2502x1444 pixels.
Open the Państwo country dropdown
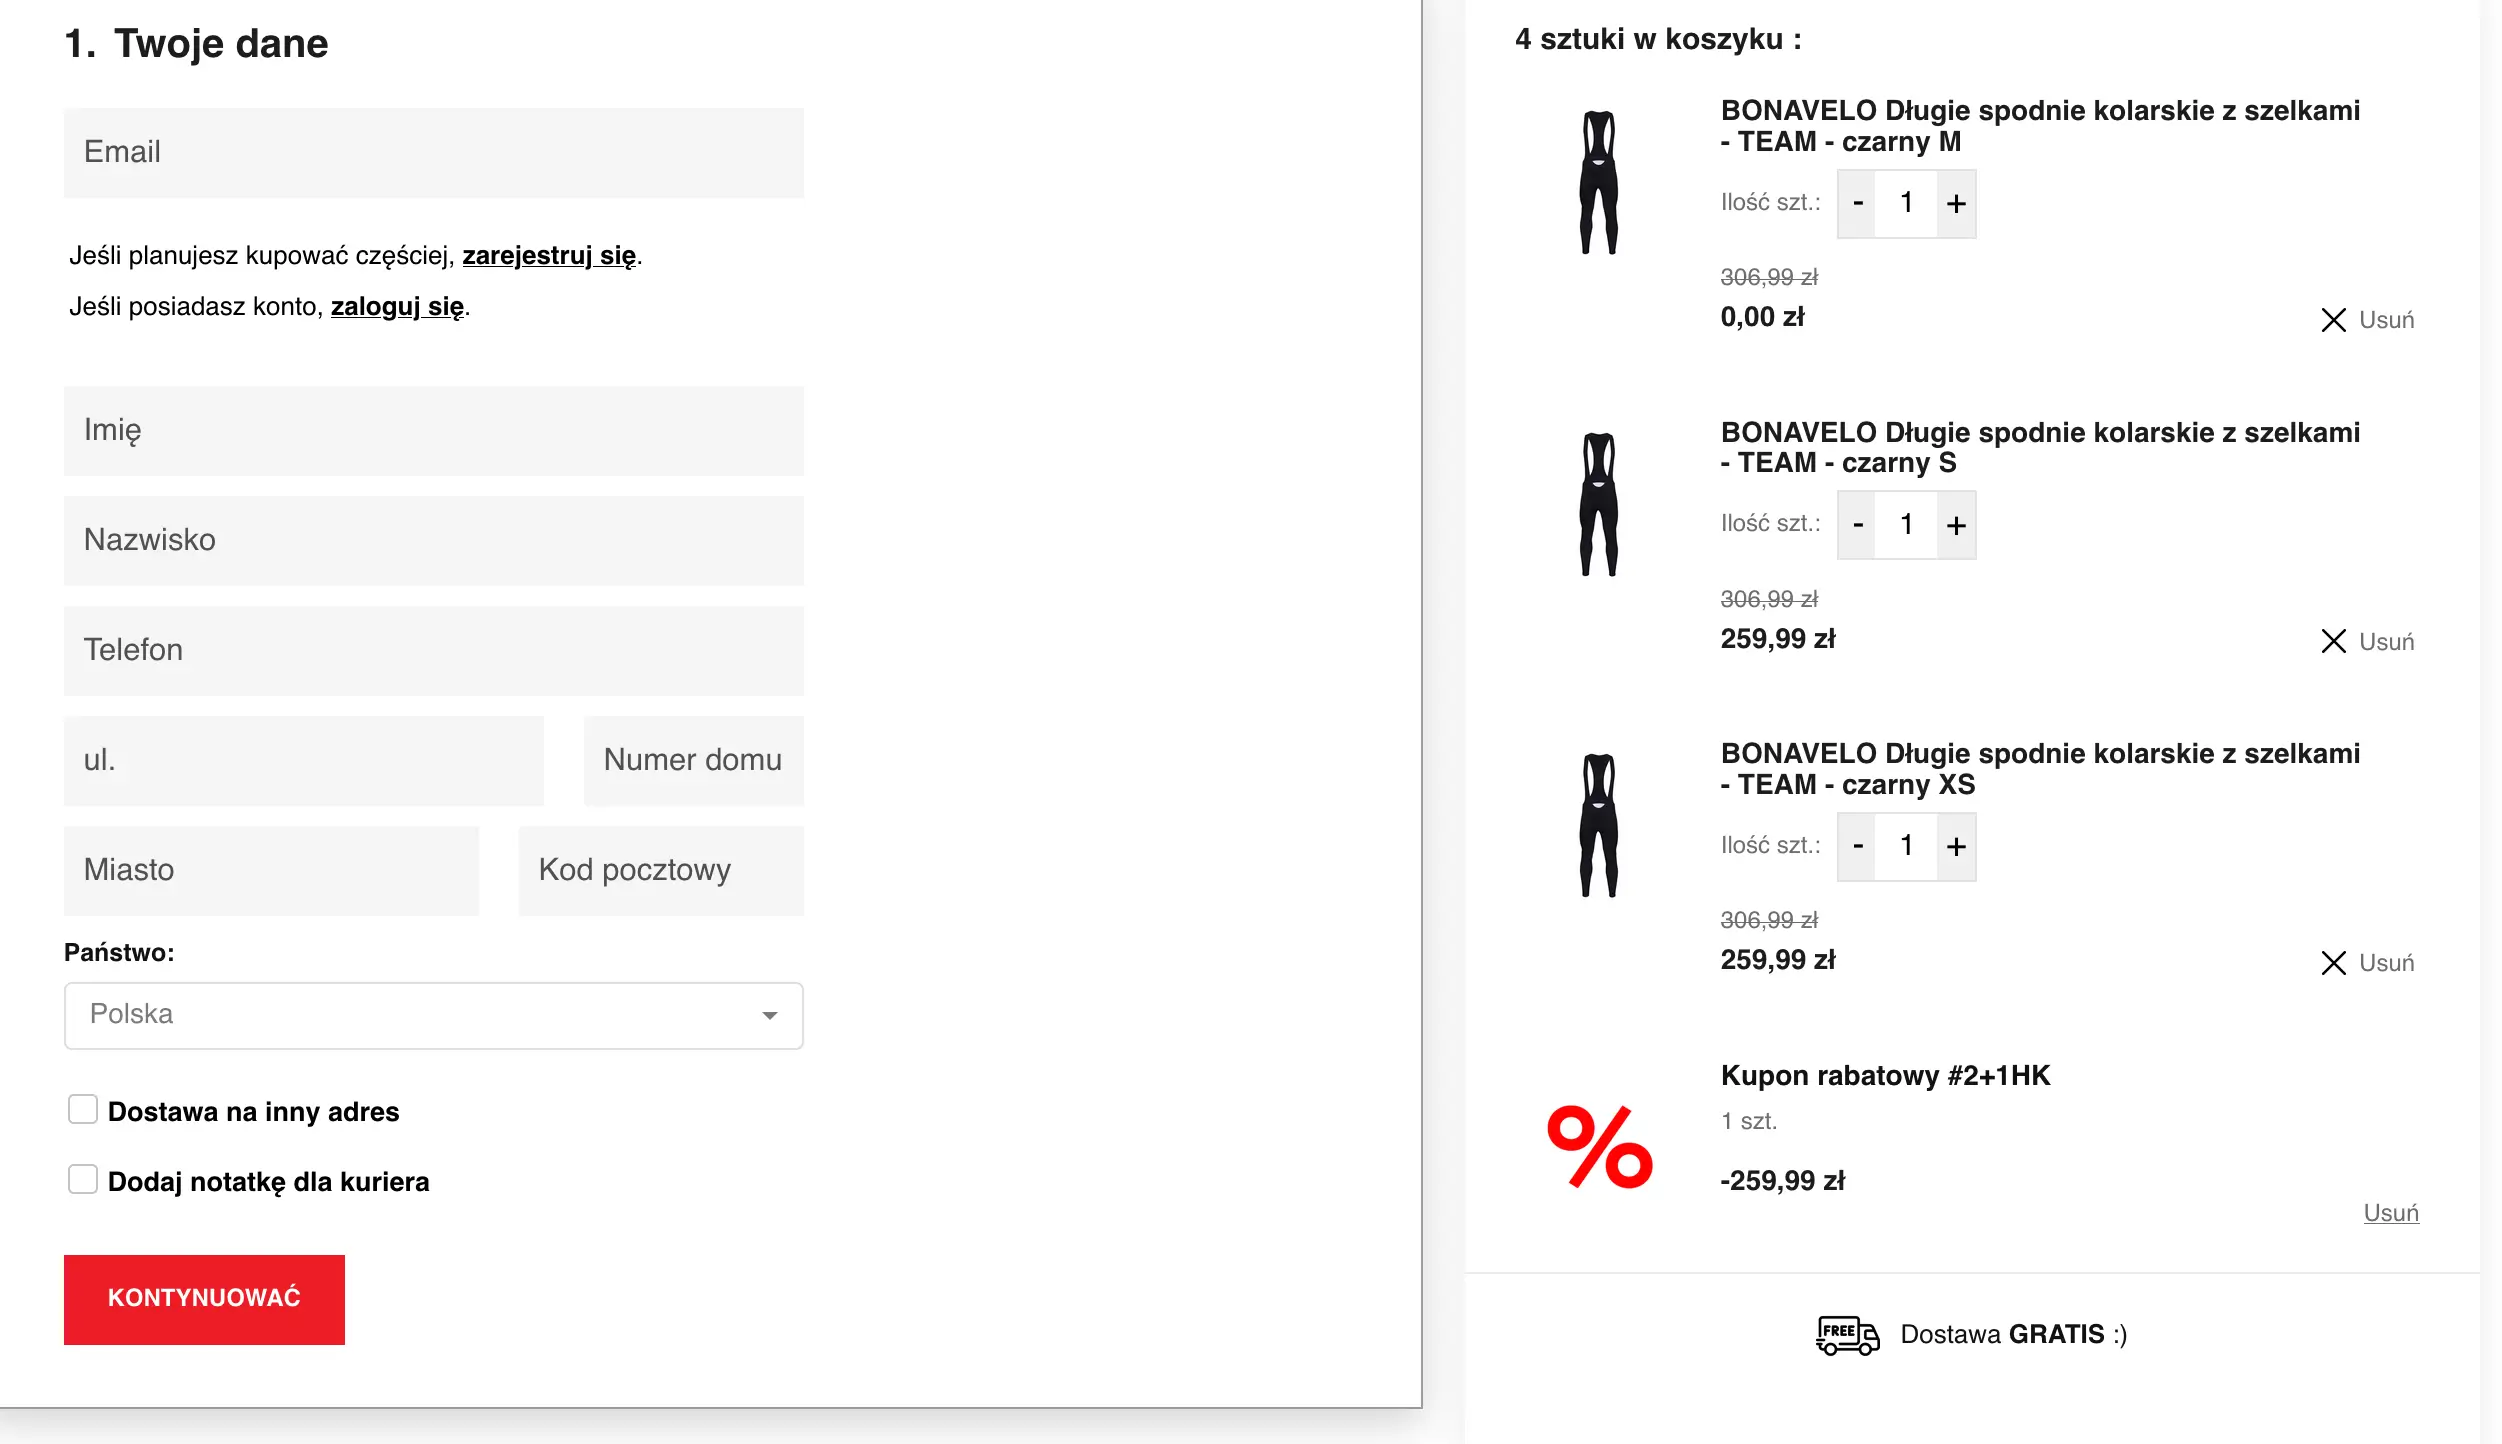pos(433,1015)
